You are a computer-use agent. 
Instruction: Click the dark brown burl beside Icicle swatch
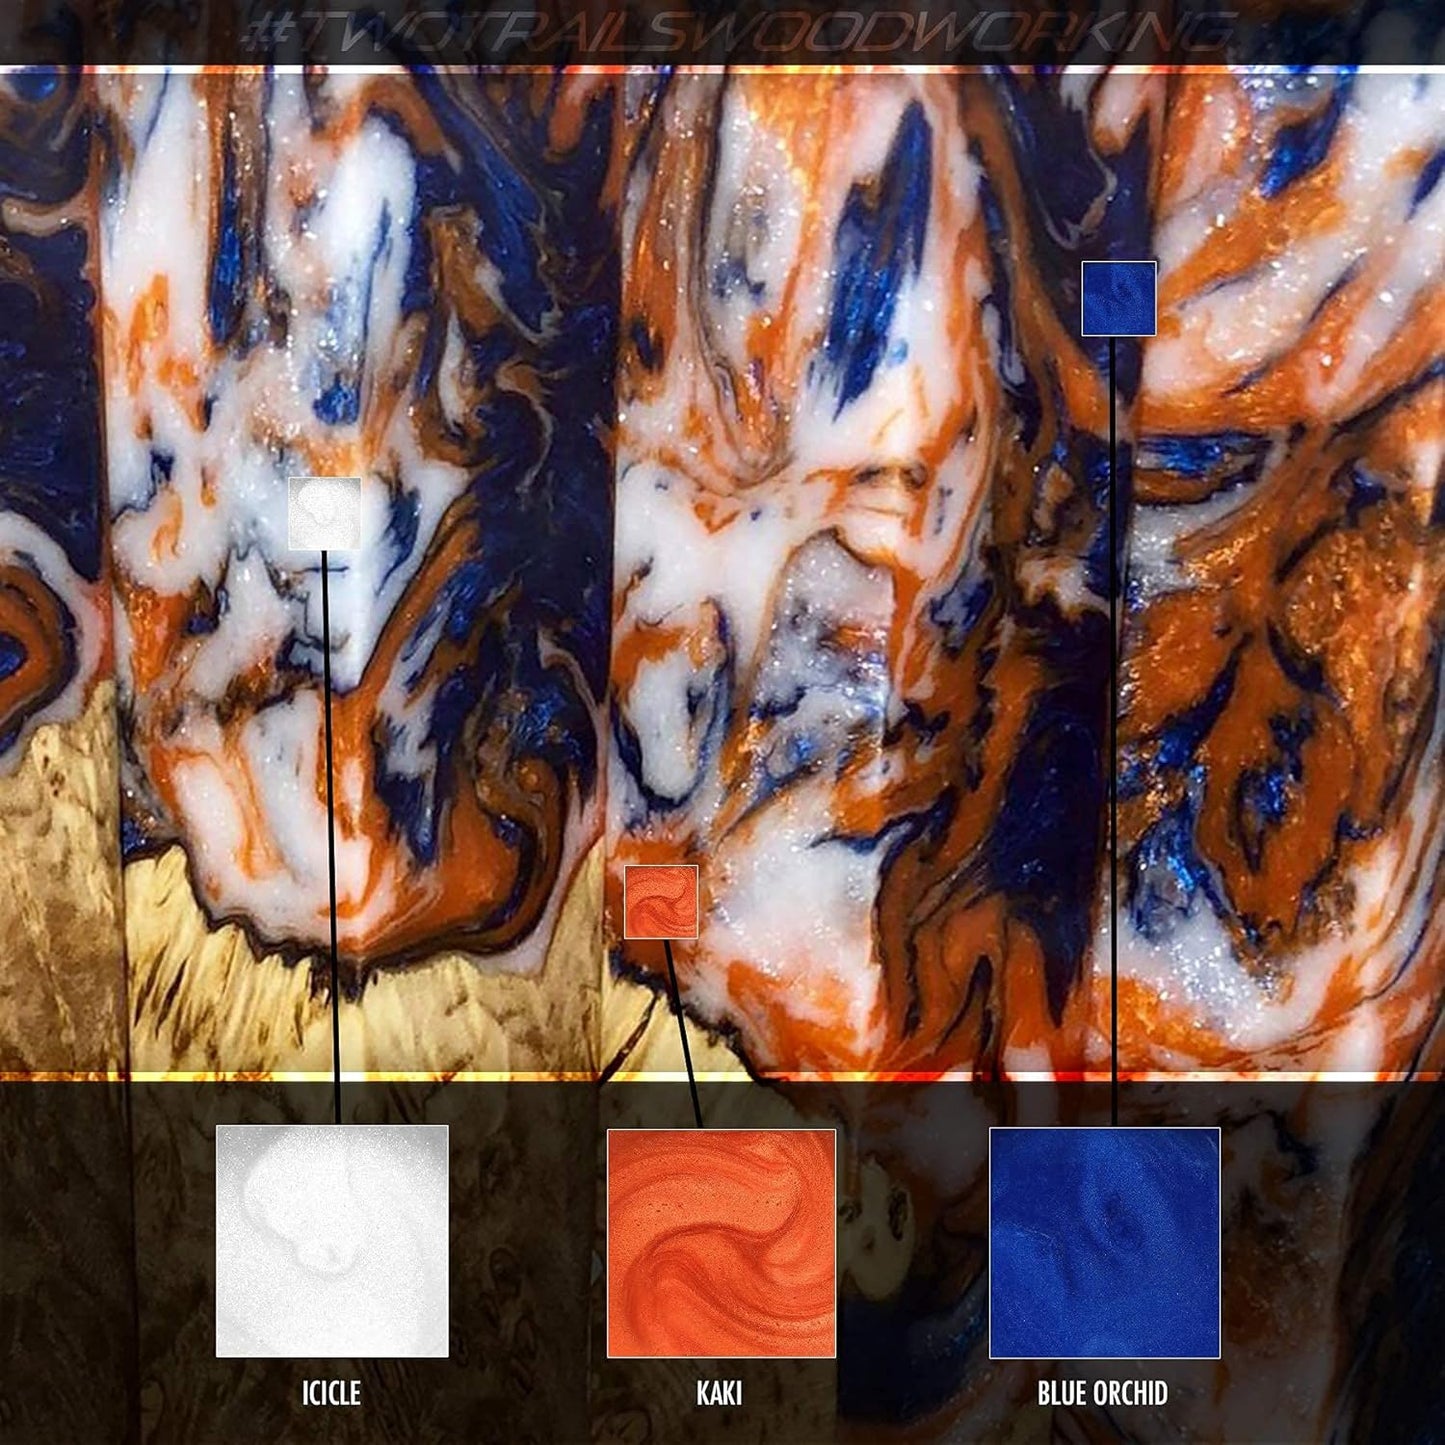point(100,1250)
